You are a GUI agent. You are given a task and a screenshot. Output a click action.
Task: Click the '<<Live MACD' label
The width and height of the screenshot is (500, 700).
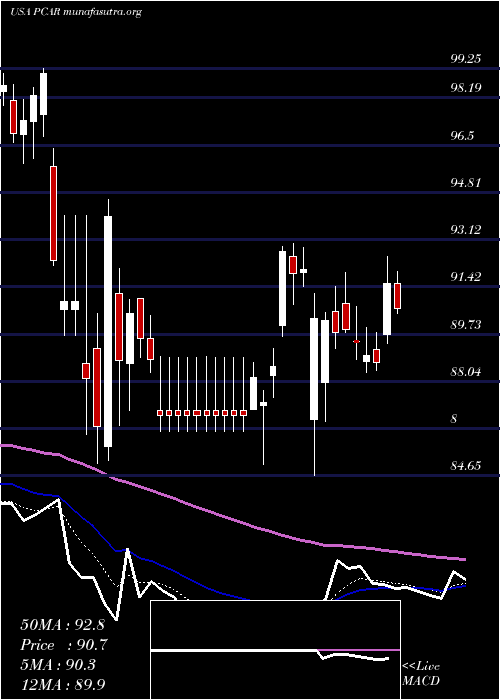pyautogui.click(x=421, y=674)
